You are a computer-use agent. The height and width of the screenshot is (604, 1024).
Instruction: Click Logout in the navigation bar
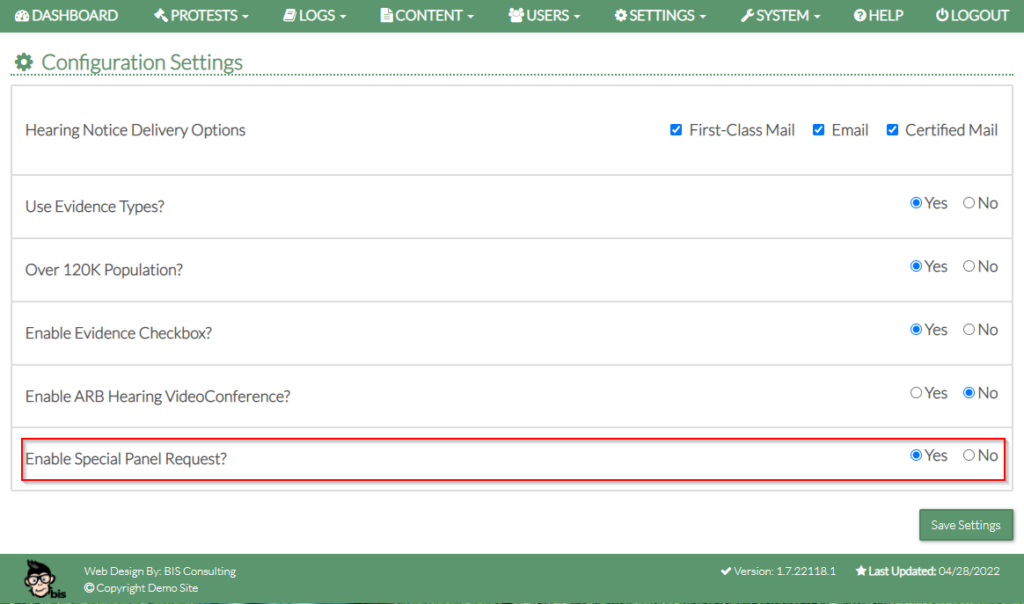[972, 16]
